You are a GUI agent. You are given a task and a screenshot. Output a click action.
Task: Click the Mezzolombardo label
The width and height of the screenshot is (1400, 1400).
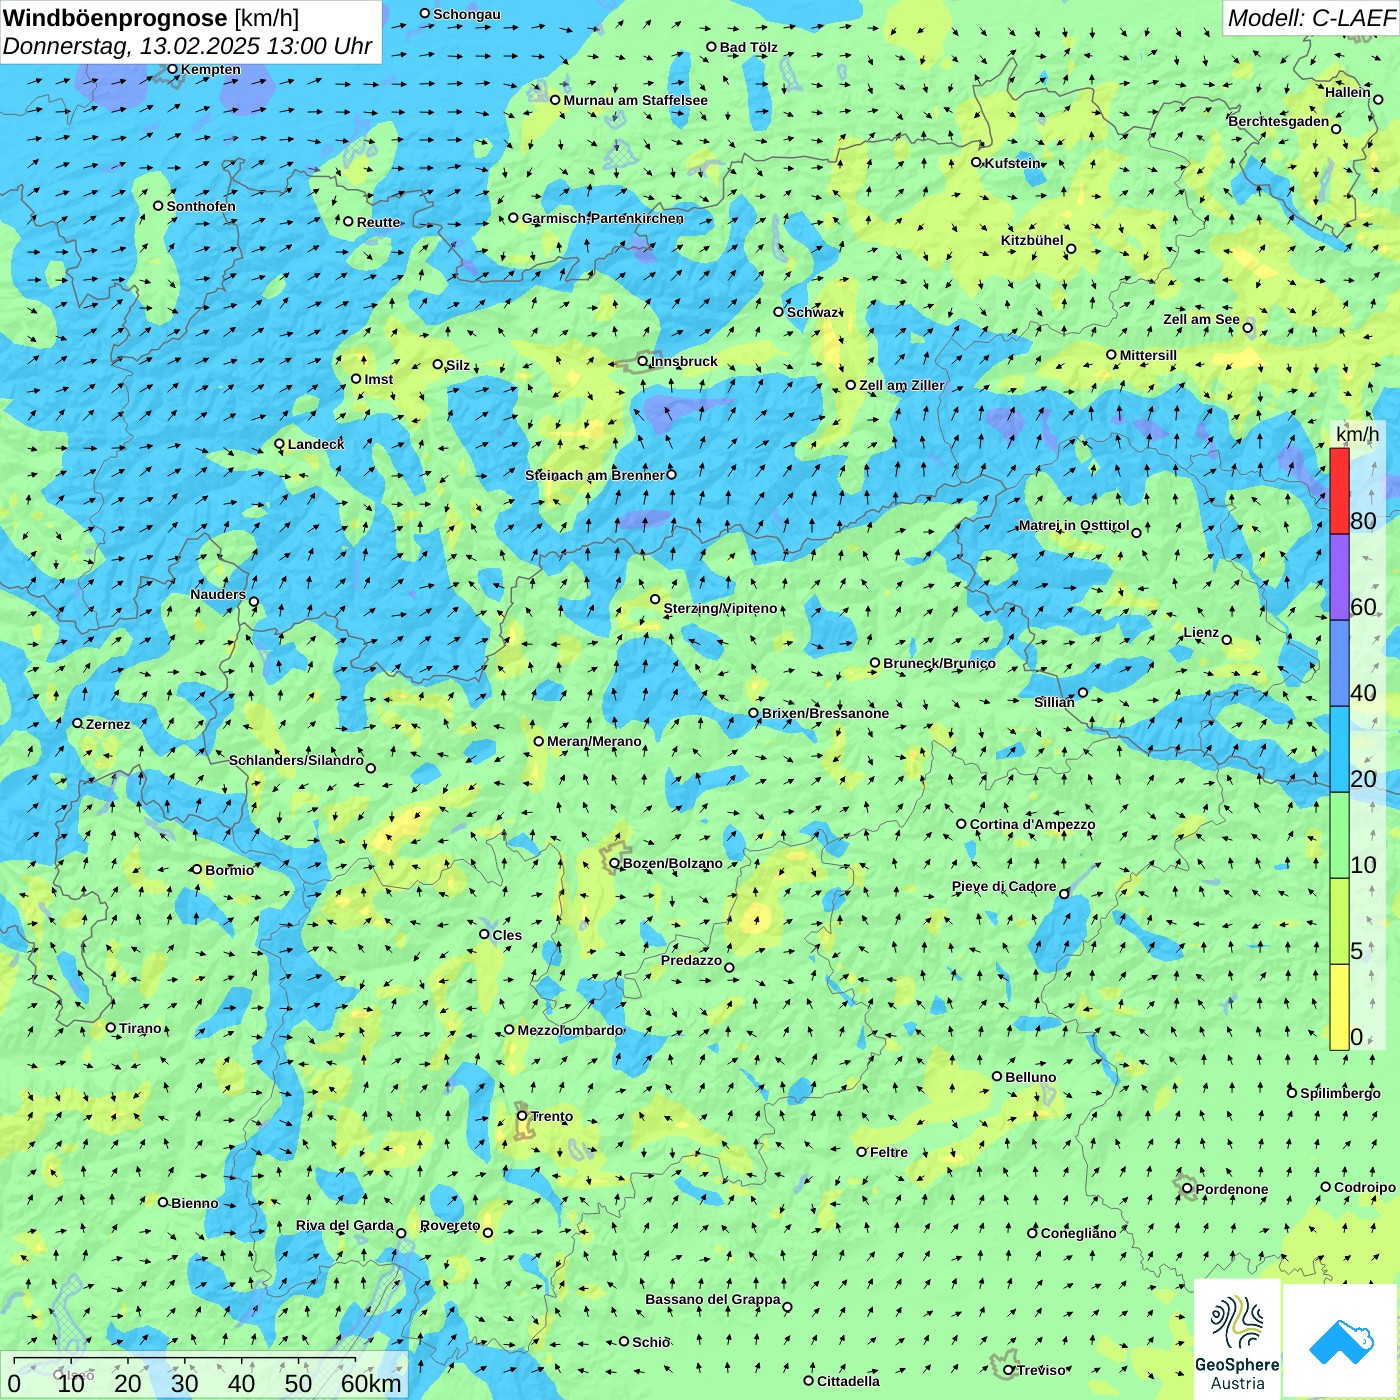(x=570, y=1030)
